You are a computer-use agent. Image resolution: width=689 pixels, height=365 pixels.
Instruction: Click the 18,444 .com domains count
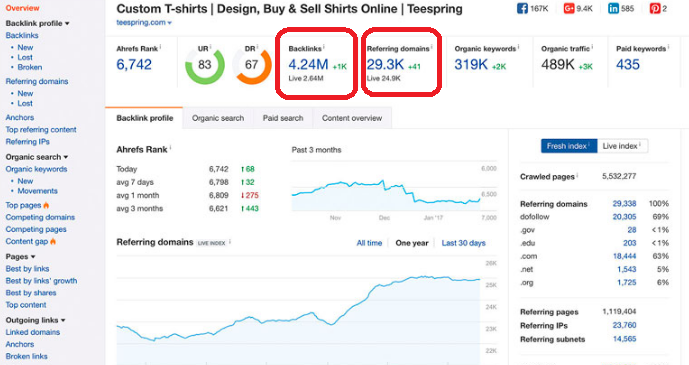[x=624, y=256]
